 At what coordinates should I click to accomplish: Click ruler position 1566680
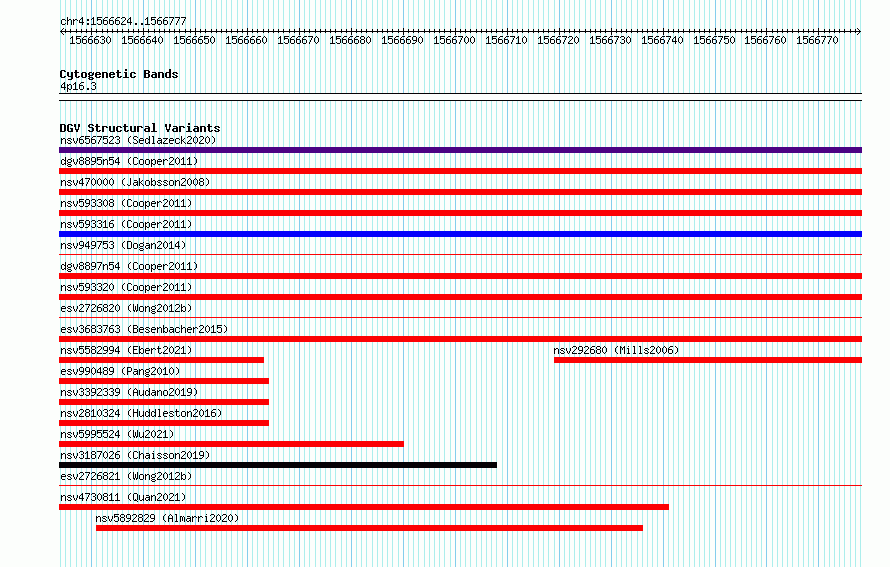point(350,40)
